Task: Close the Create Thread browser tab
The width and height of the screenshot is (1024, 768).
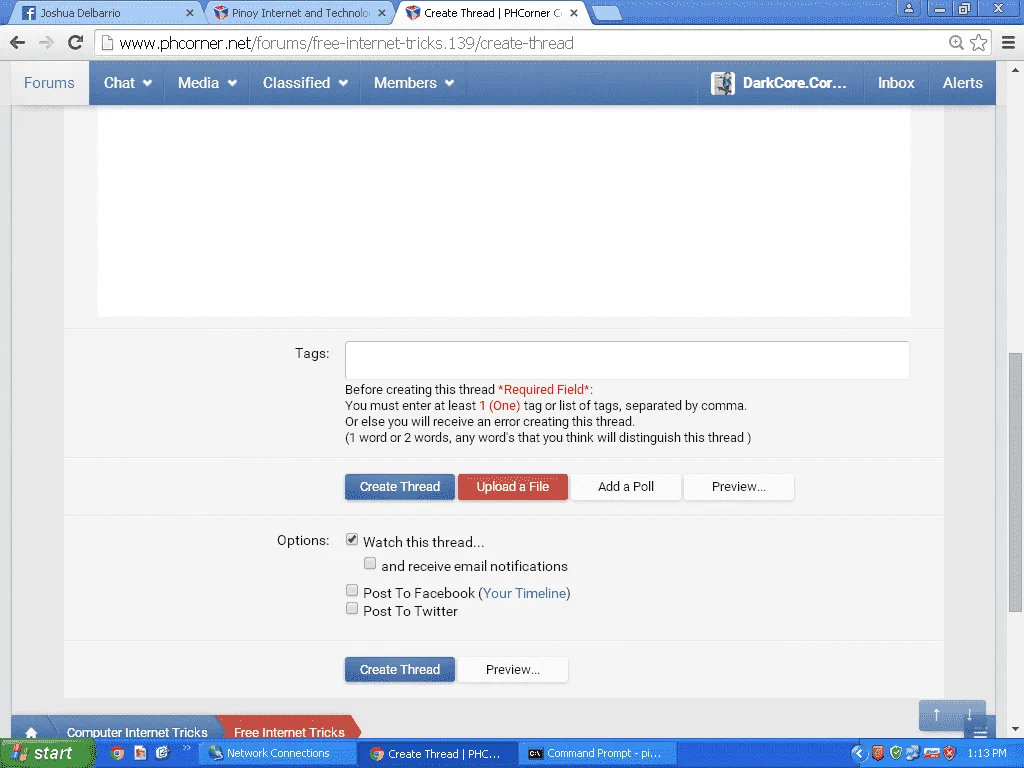Action: 573,12
